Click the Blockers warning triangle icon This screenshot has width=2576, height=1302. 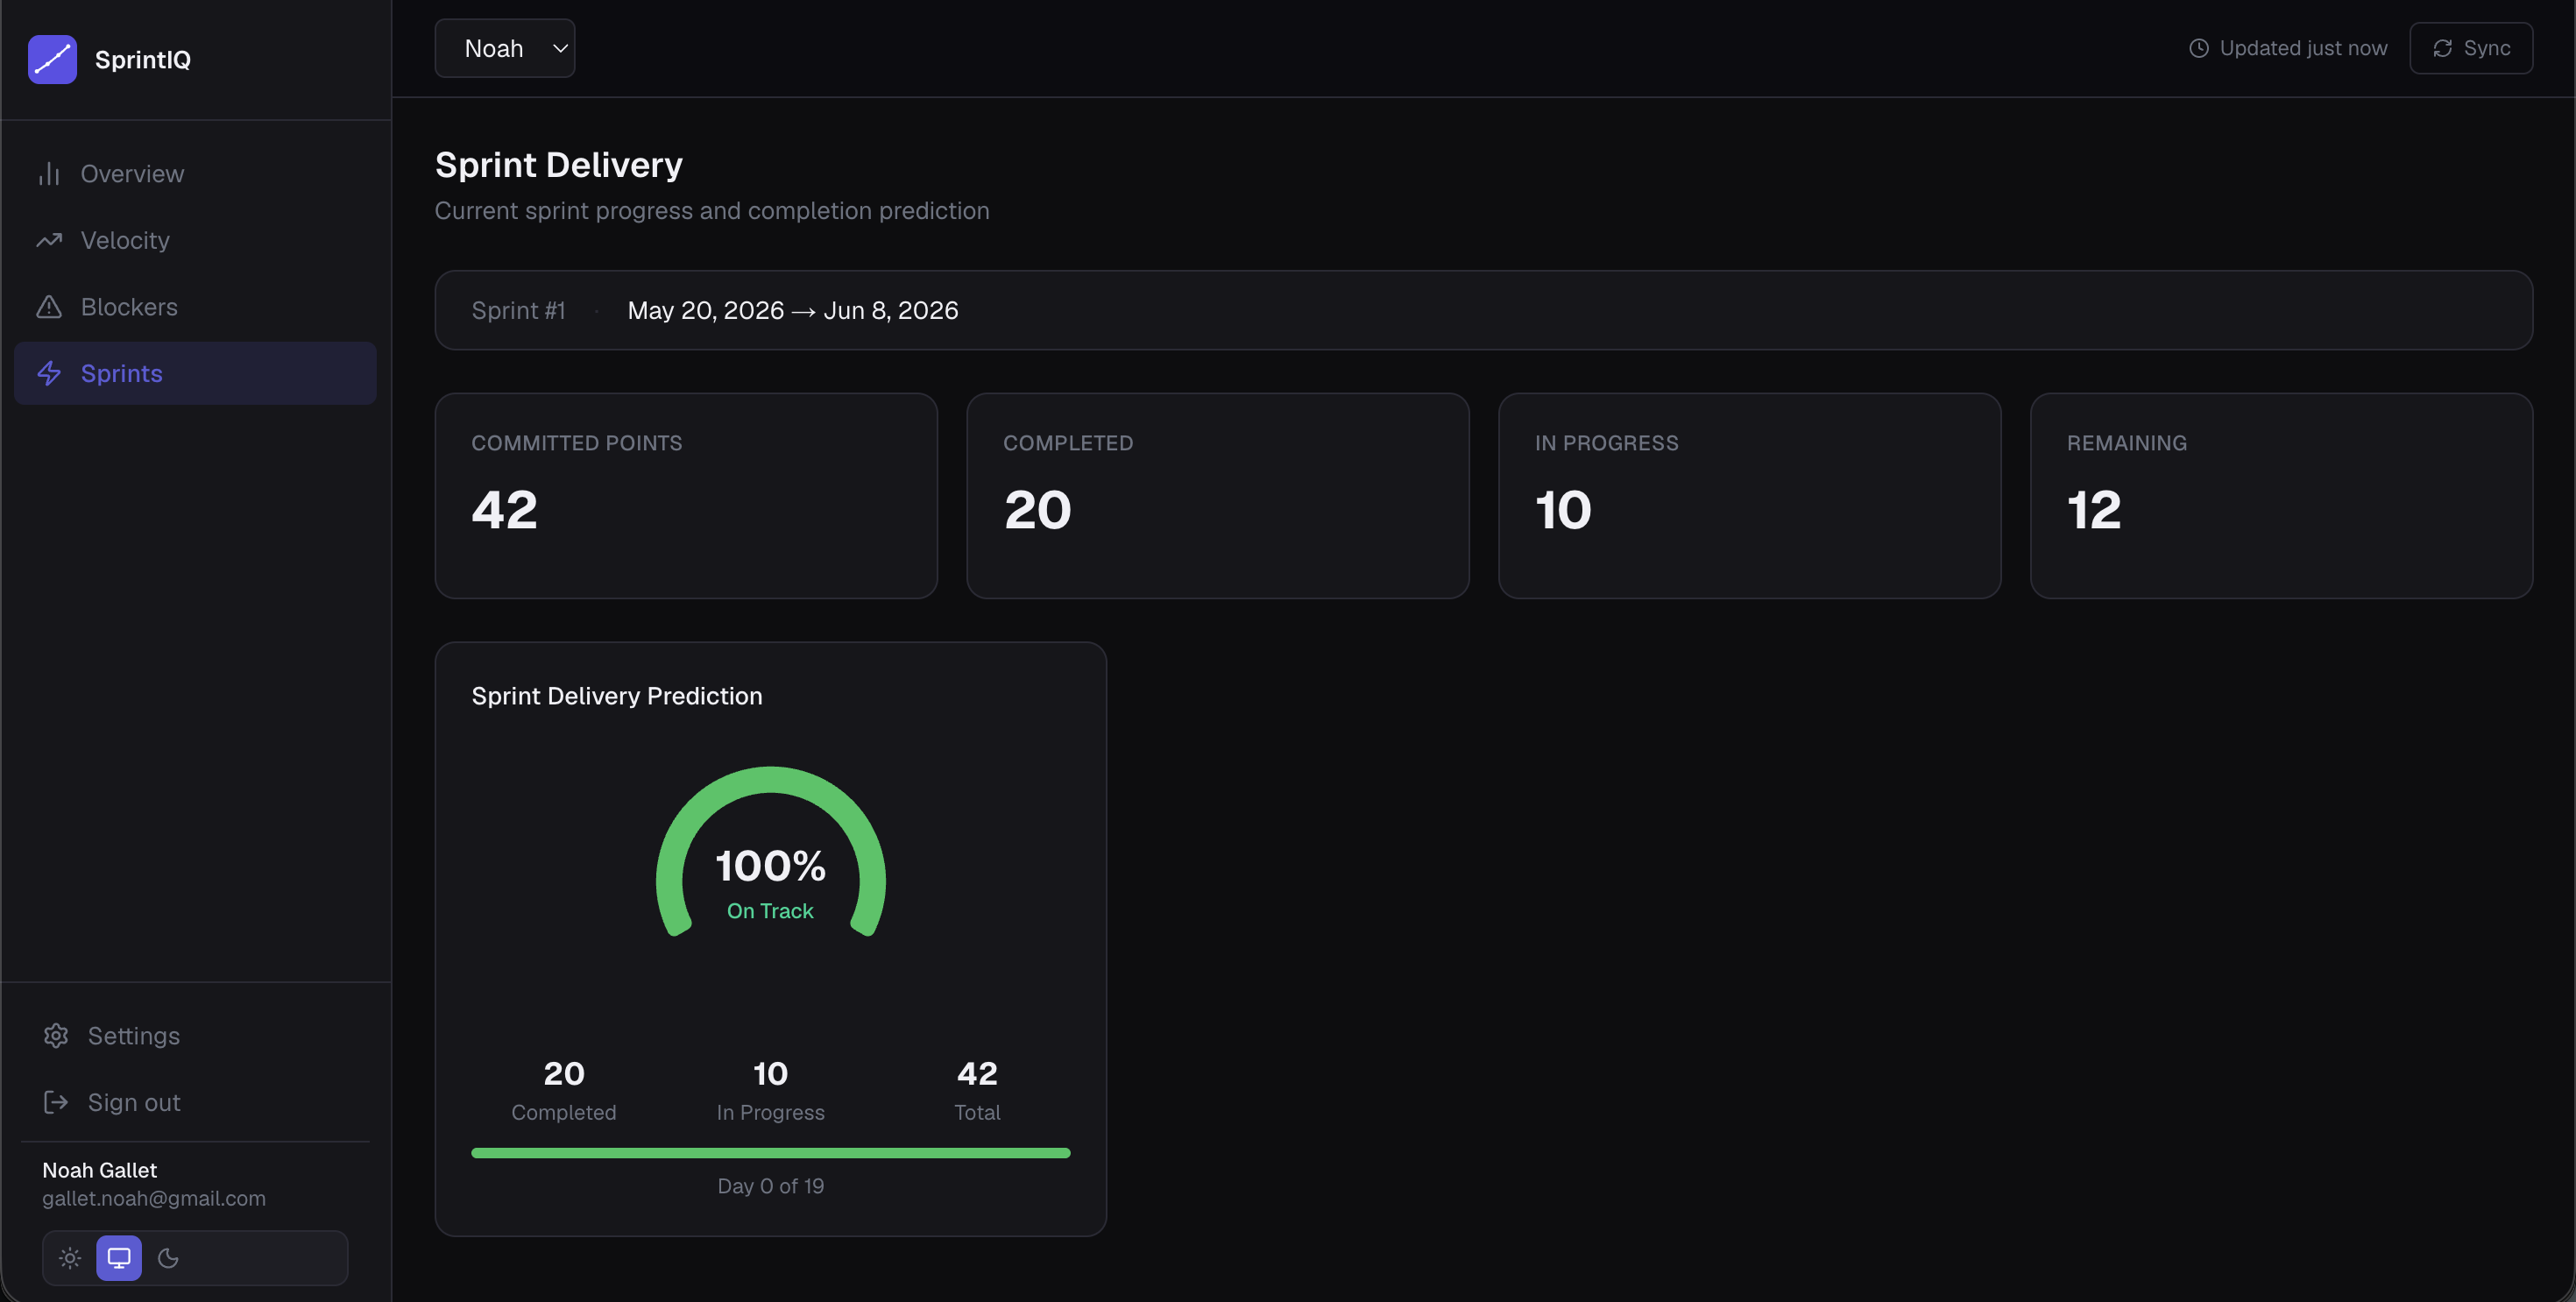49,307
